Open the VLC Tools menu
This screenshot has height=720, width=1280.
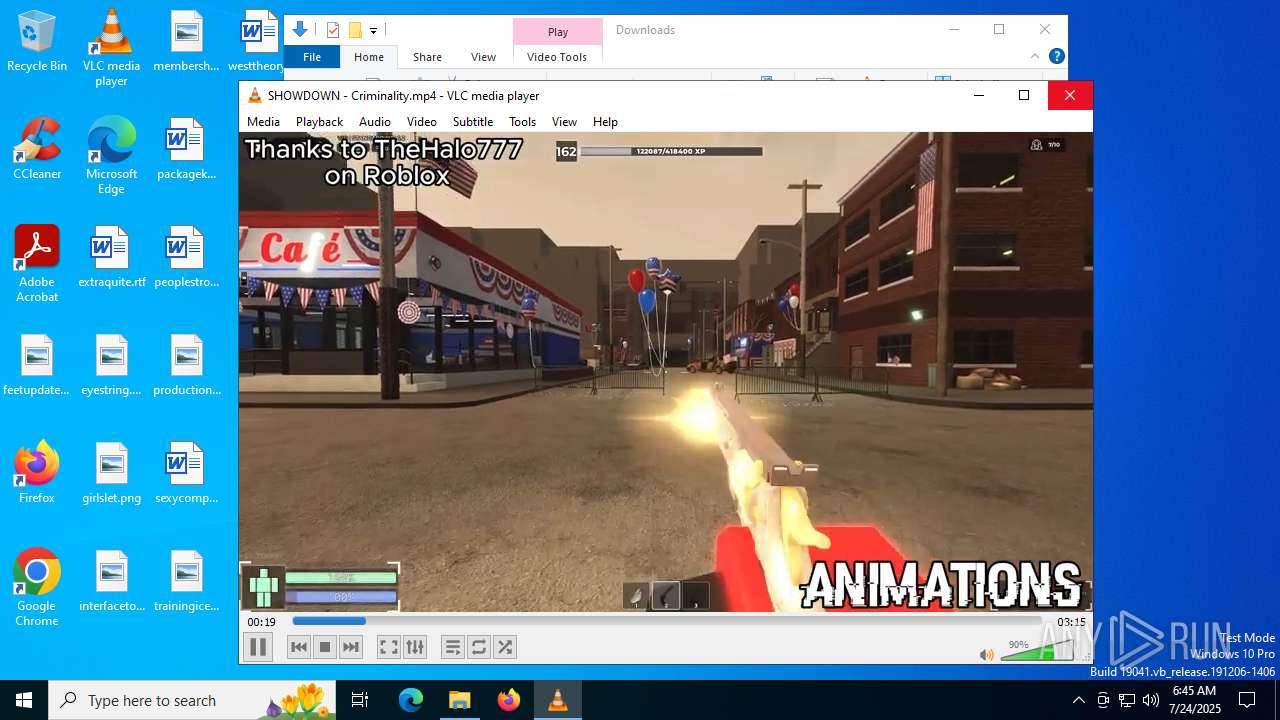523,121
